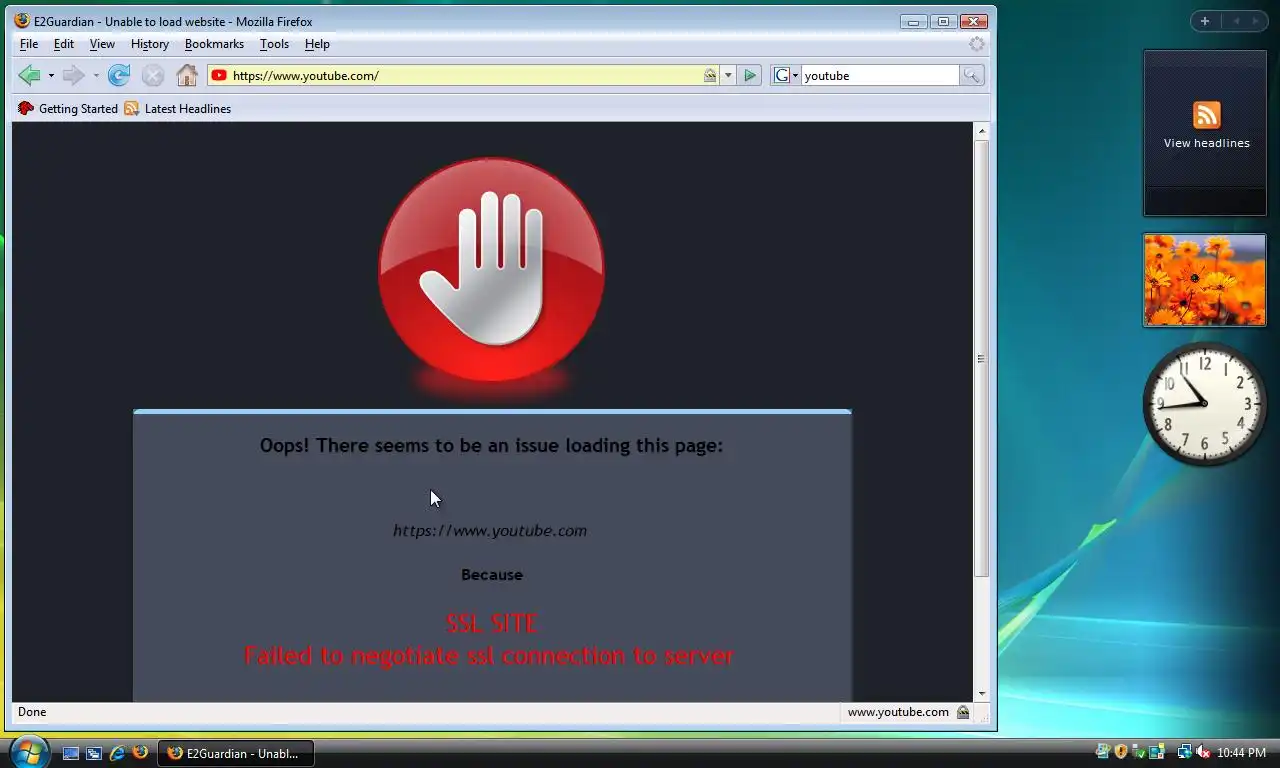This screenshot has height=768, width=1280.
Task: Open the File menu
Action: (29, 44)
